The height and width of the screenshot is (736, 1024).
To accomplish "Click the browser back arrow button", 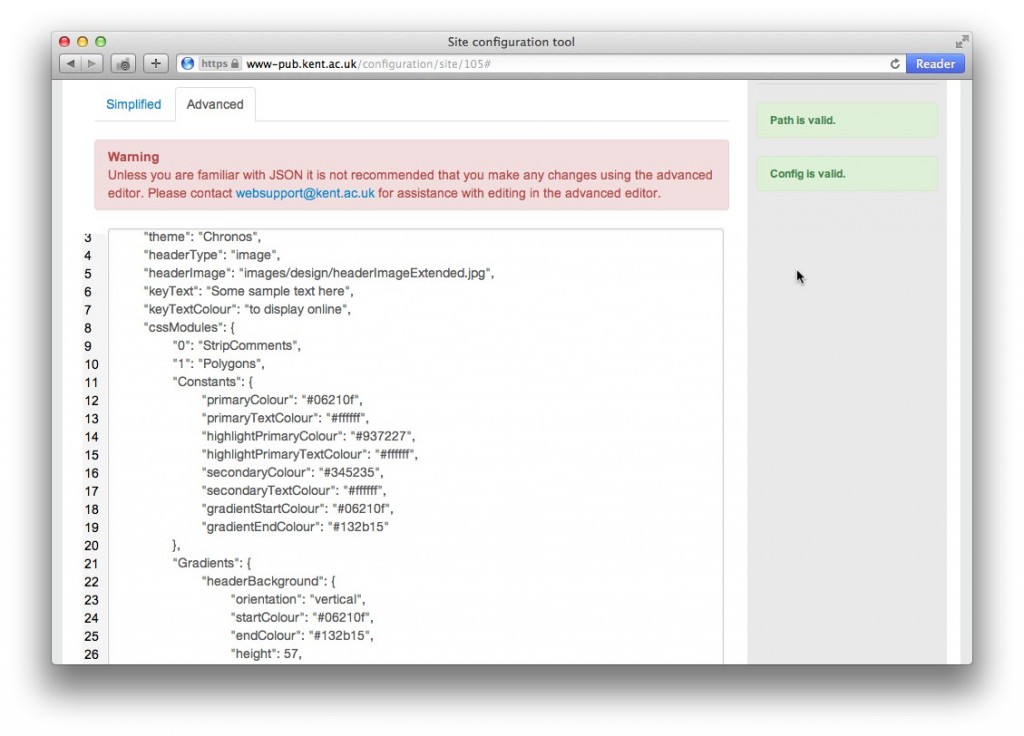I will [x=71, y=64].
